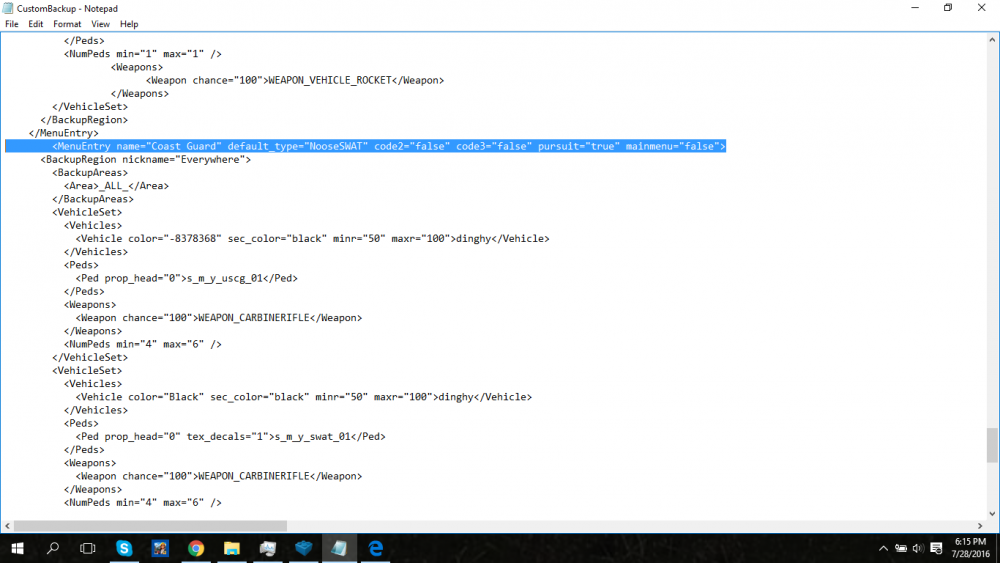The image size is (1000, 563).
Task: Open Google Chrome from the taskbar
Action: [196, 548]
